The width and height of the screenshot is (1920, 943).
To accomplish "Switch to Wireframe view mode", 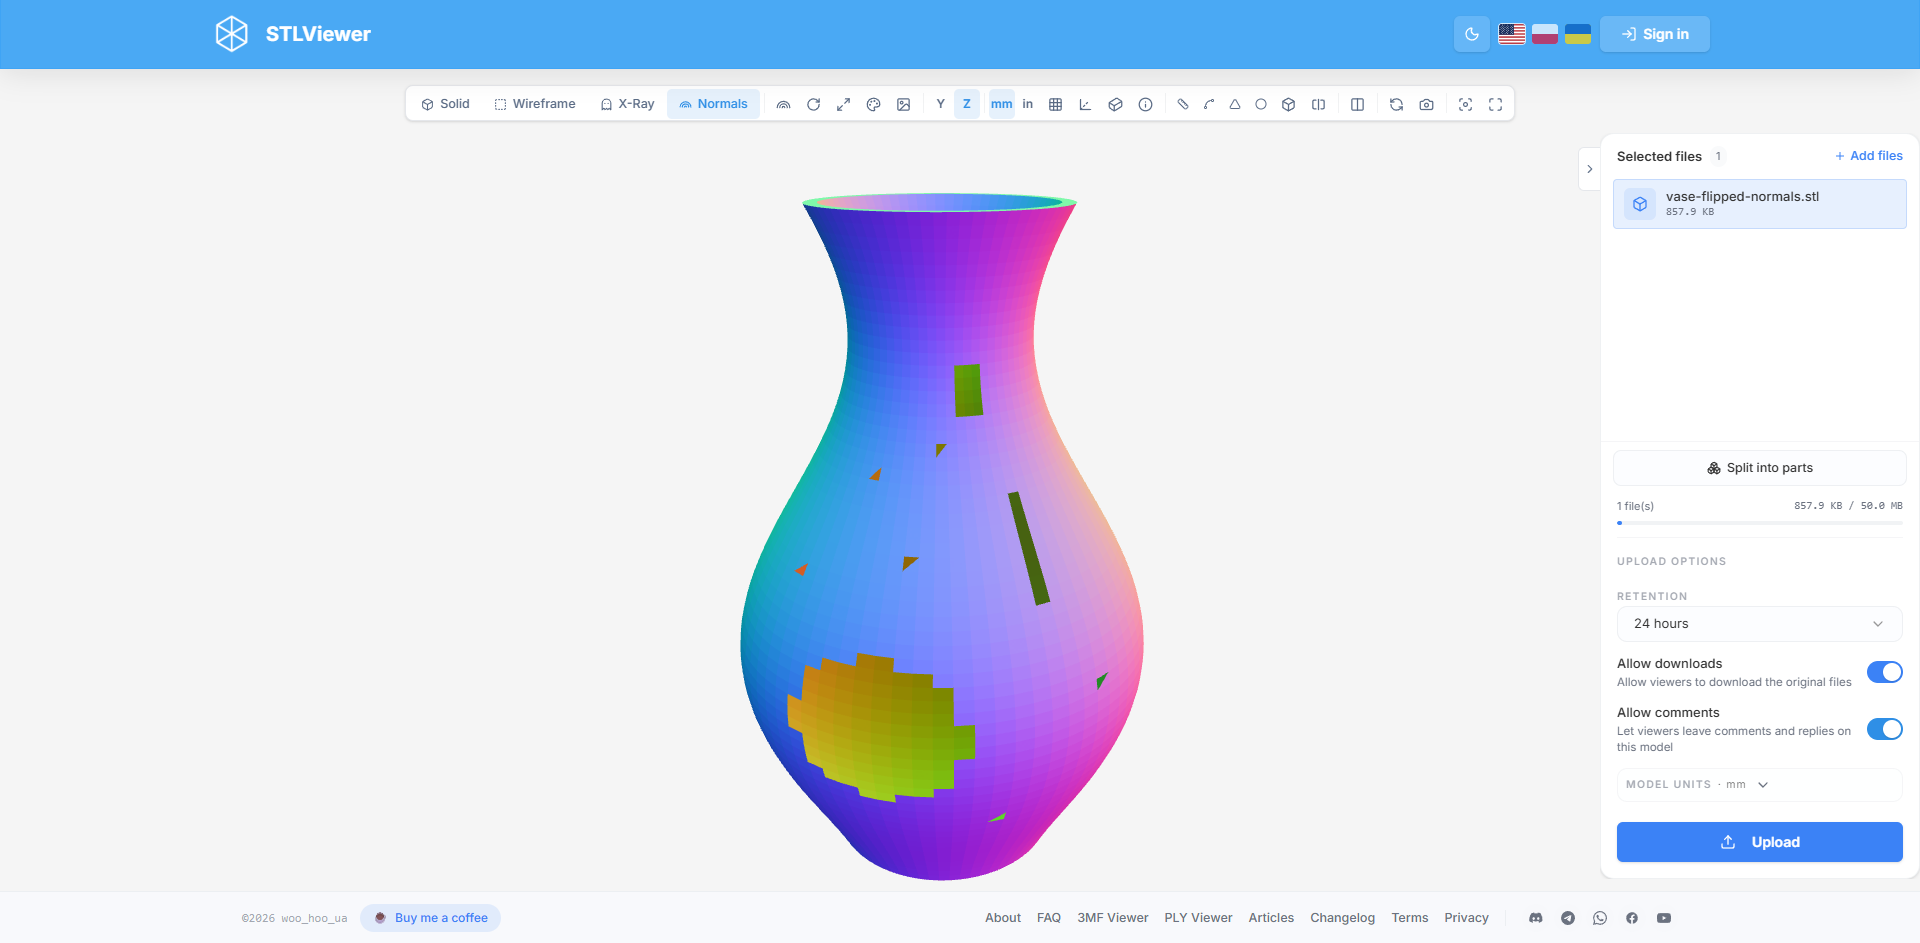I will coord(535,104).
